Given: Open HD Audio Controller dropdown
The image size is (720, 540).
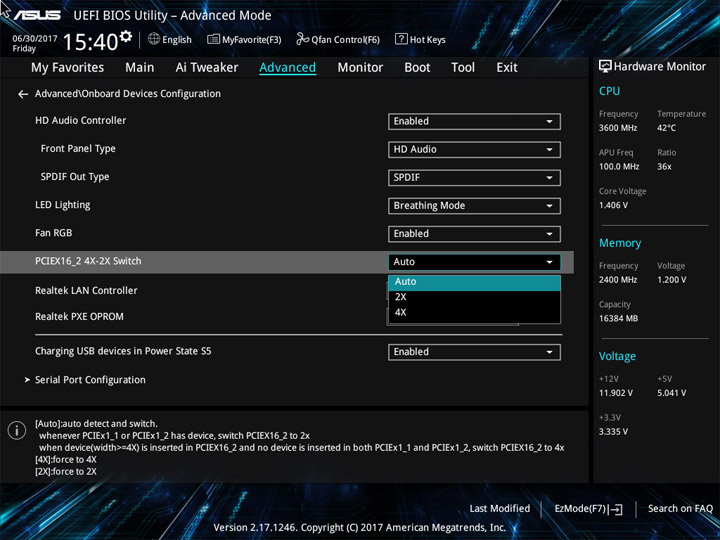Looking at the screenshot, I should coord(474,121).
